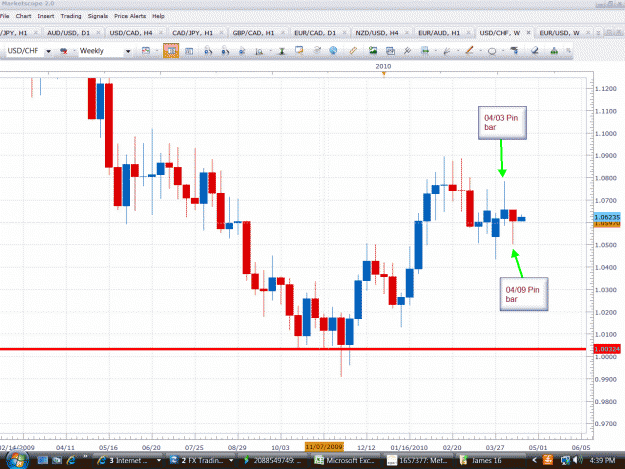Open the Price Alerts menu
The image size is (625, 469).
coord(130,16)
